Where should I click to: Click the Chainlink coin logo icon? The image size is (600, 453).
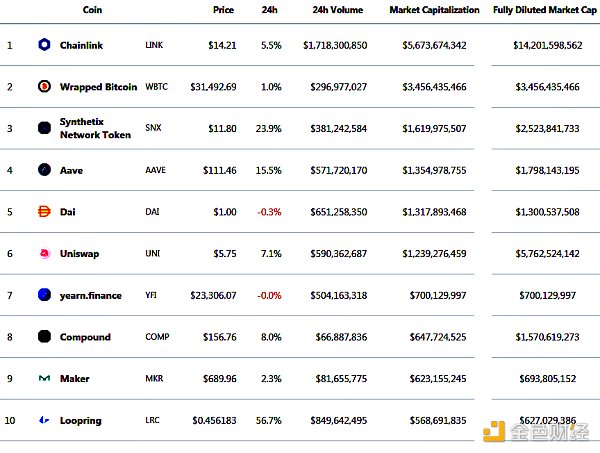coord(44,45)
